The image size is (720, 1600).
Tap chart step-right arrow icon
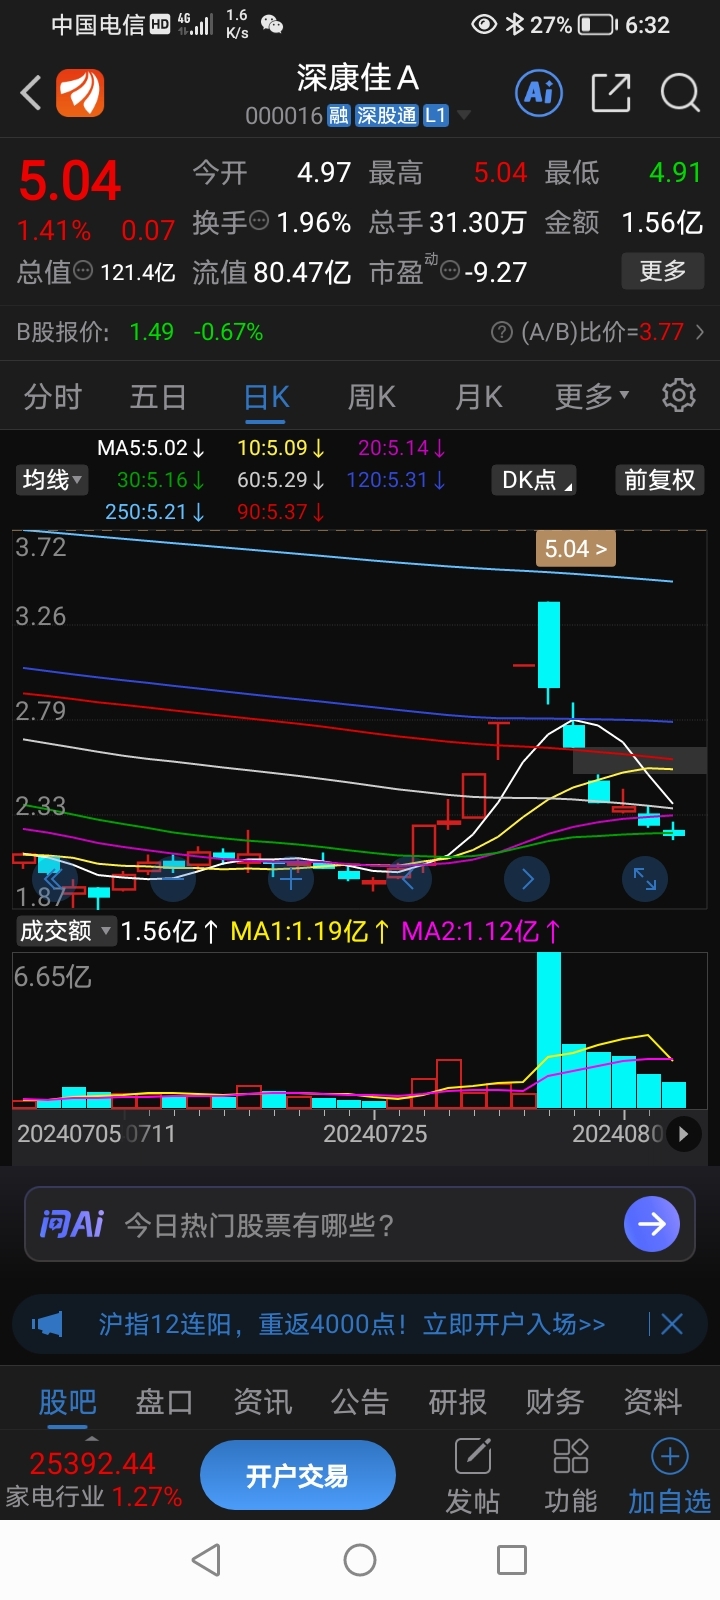coord(527,879)
